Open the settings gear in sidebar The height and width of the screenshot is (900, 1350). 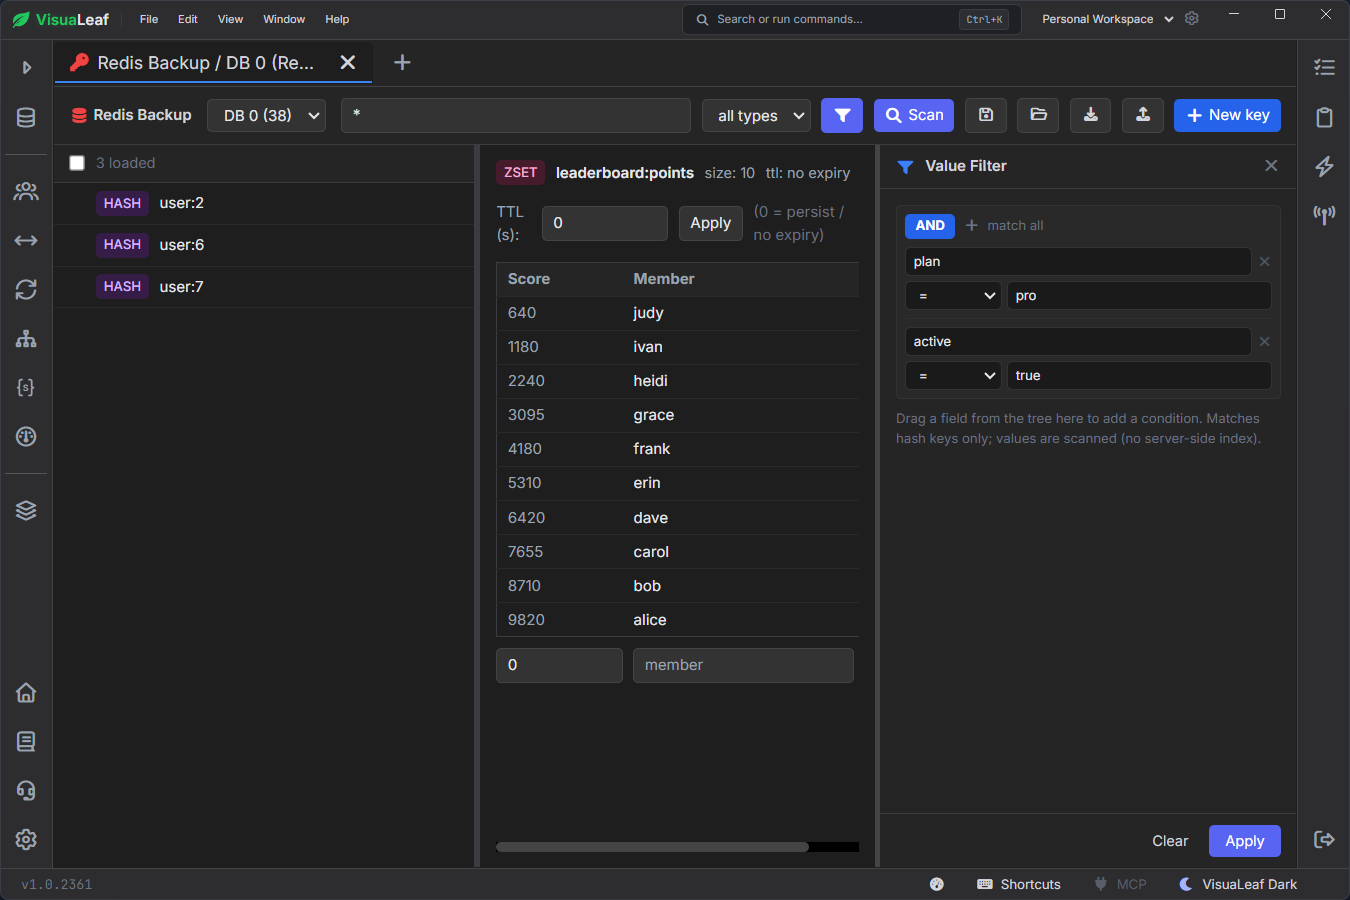point(26,839)
